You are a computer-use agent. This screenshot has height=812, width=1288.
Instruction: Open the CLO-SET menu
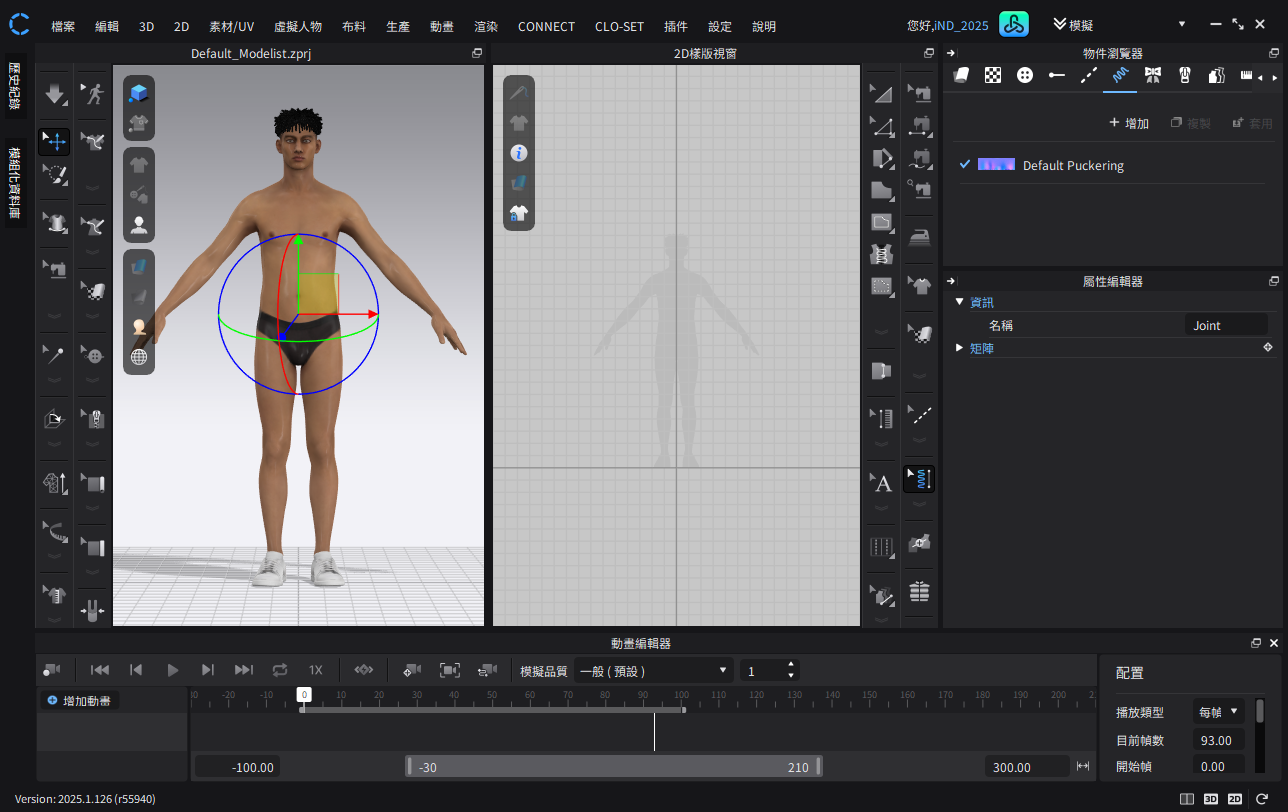point(619,26)
